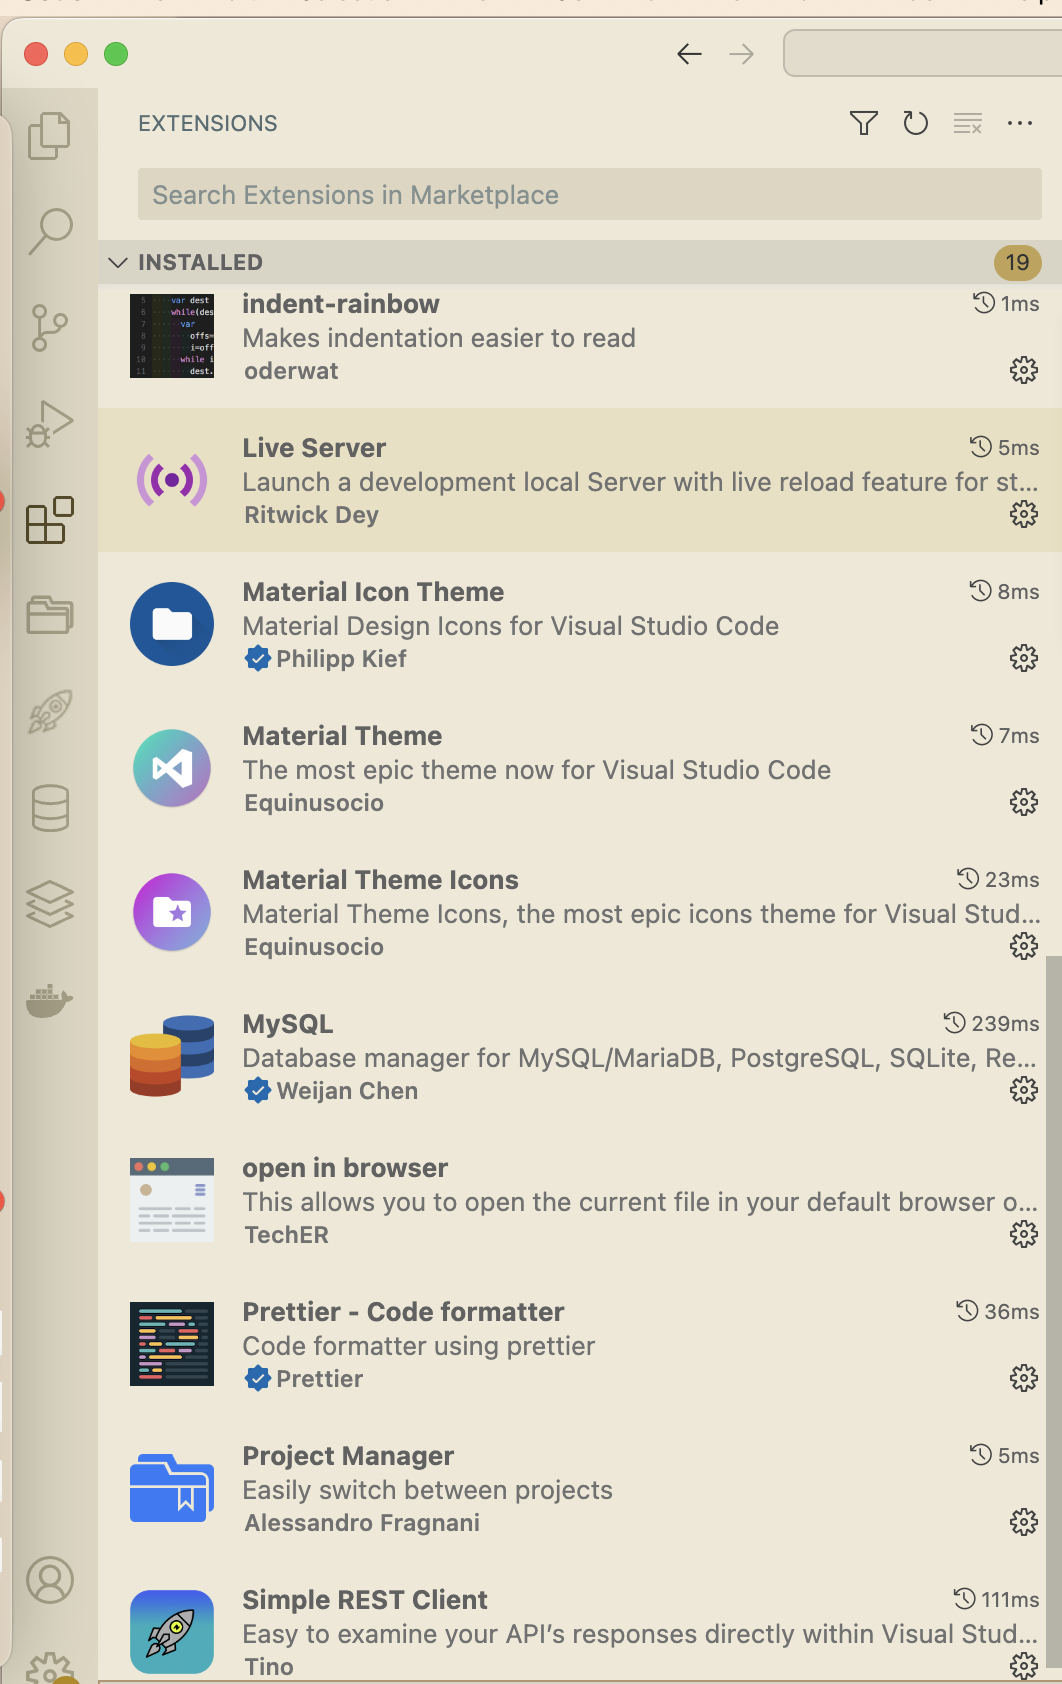Refresh the extensions list

[x=916, y=123]
